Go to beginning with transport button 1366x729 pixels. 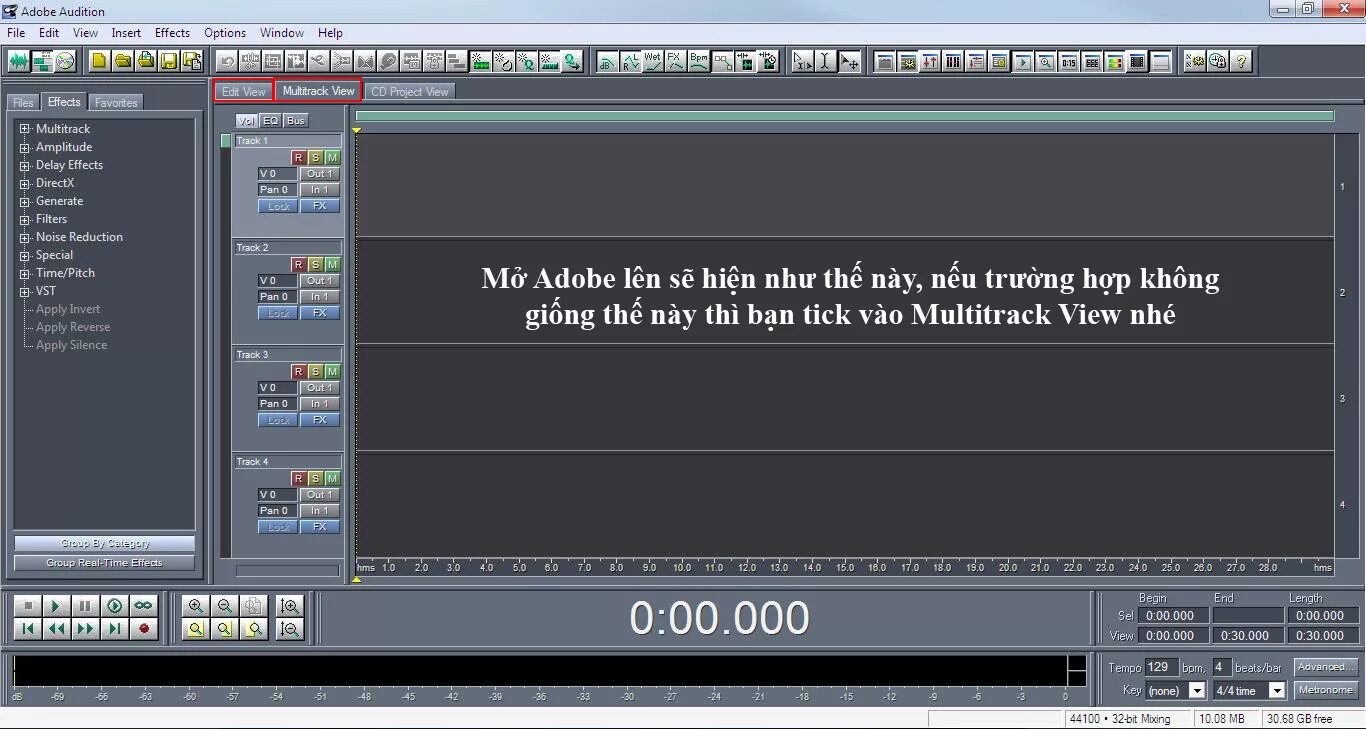(28, 629)
